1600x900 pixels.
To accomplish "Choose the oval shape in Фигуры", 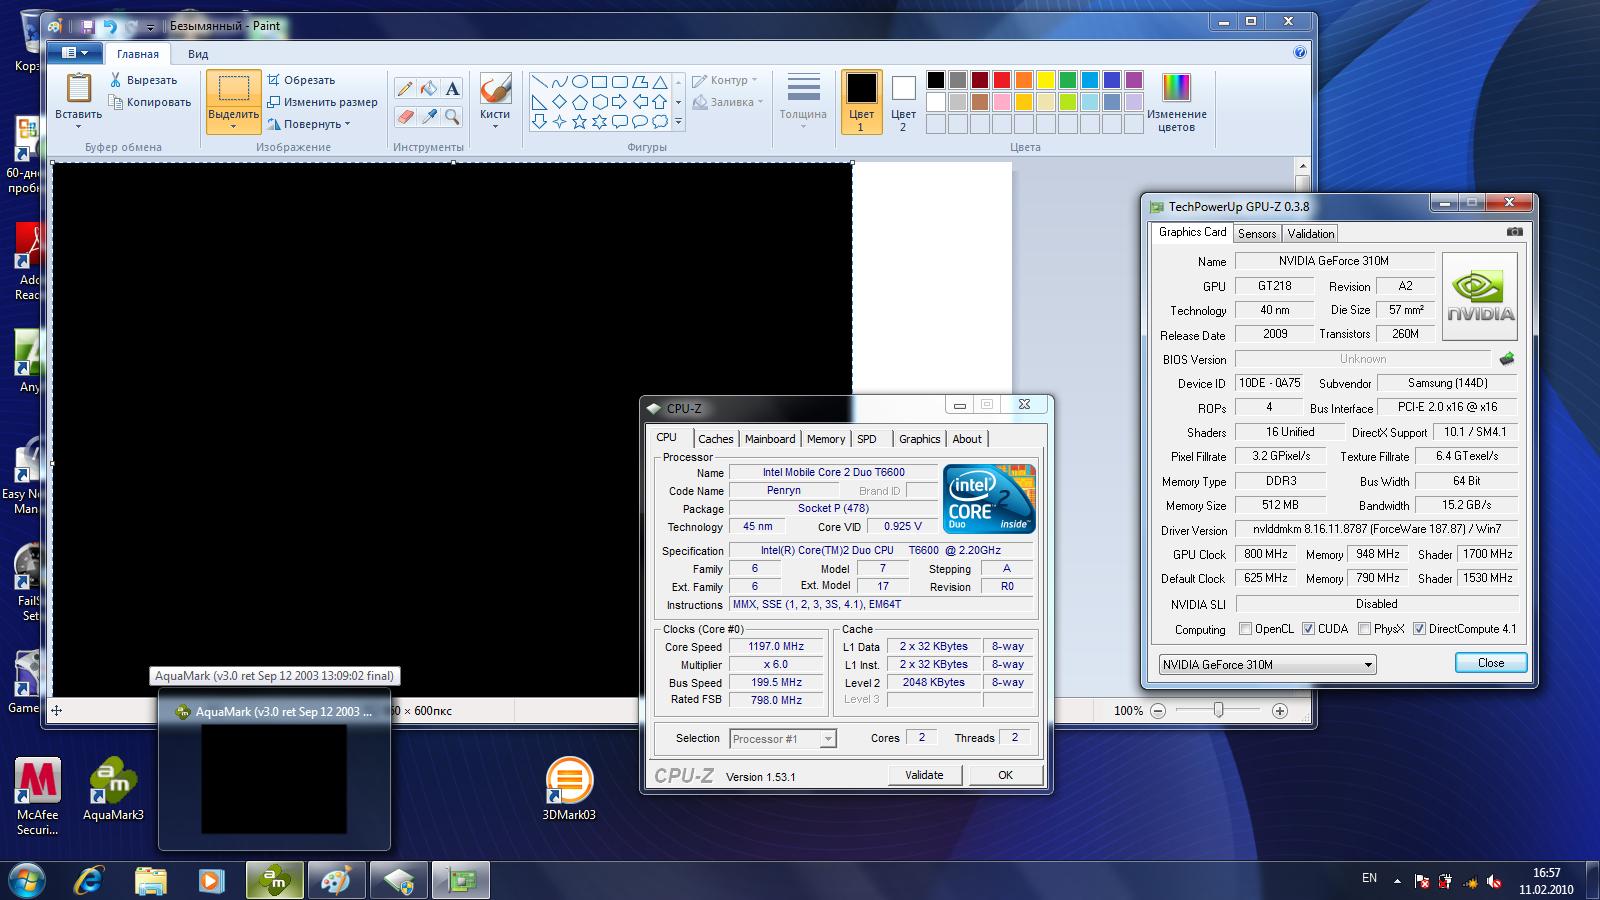I will click(579, 82).
